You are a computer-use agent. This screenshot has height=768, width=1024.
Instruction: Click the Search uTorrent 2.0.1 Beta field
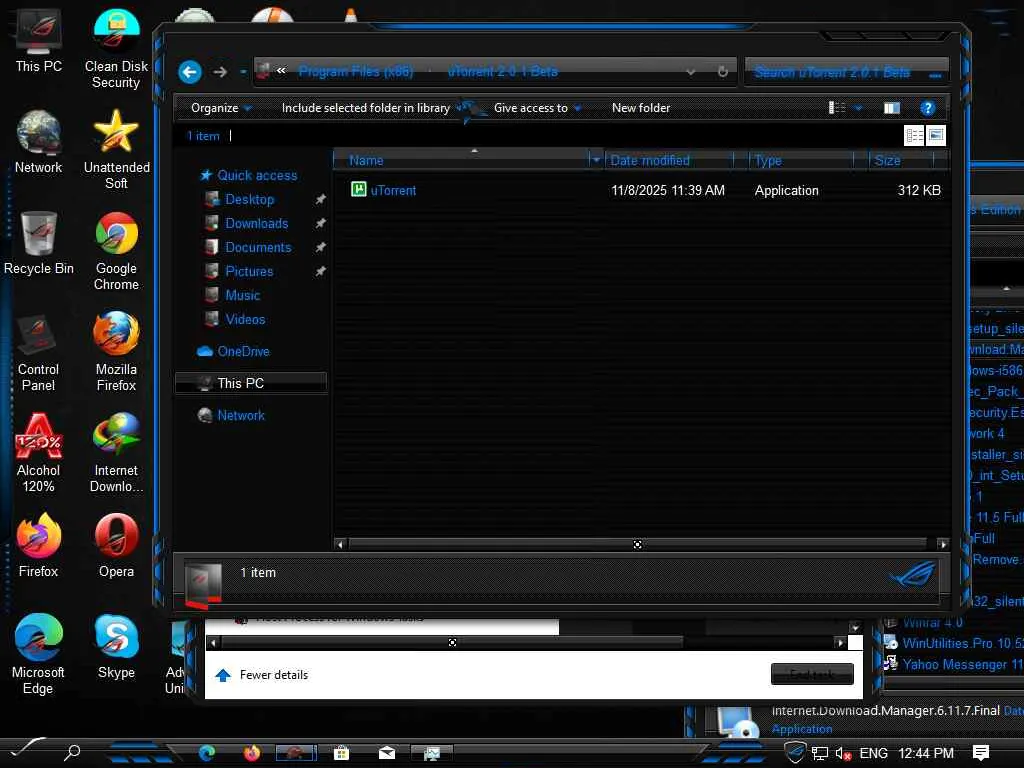pyautogui.click(x=846, y=72)
